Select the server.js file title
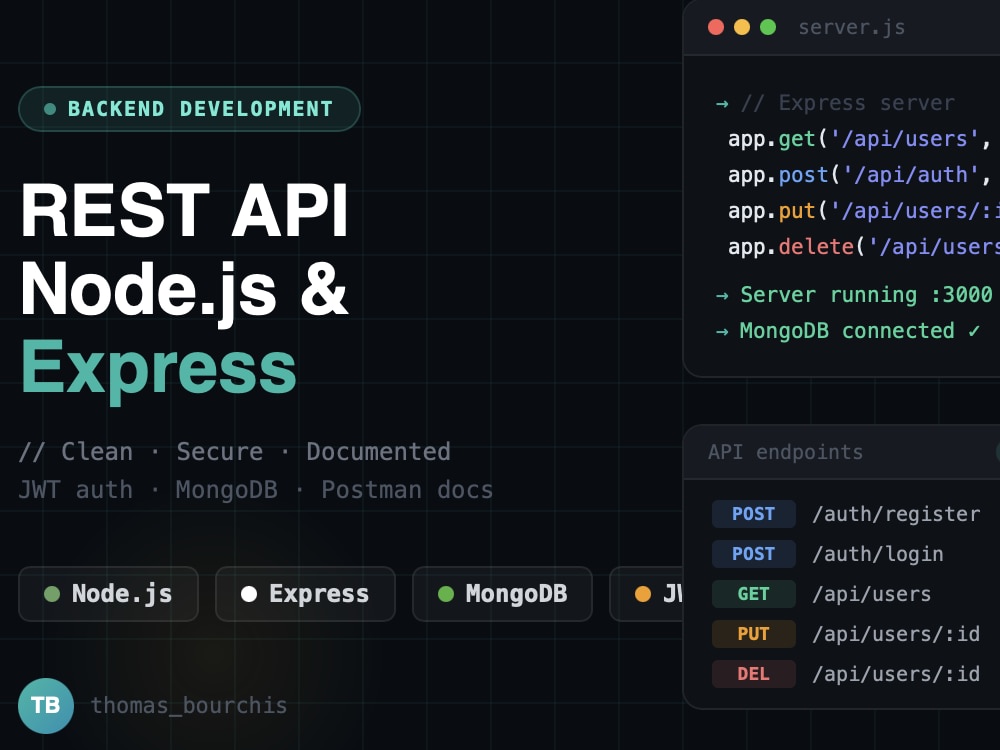 (851, 27)
